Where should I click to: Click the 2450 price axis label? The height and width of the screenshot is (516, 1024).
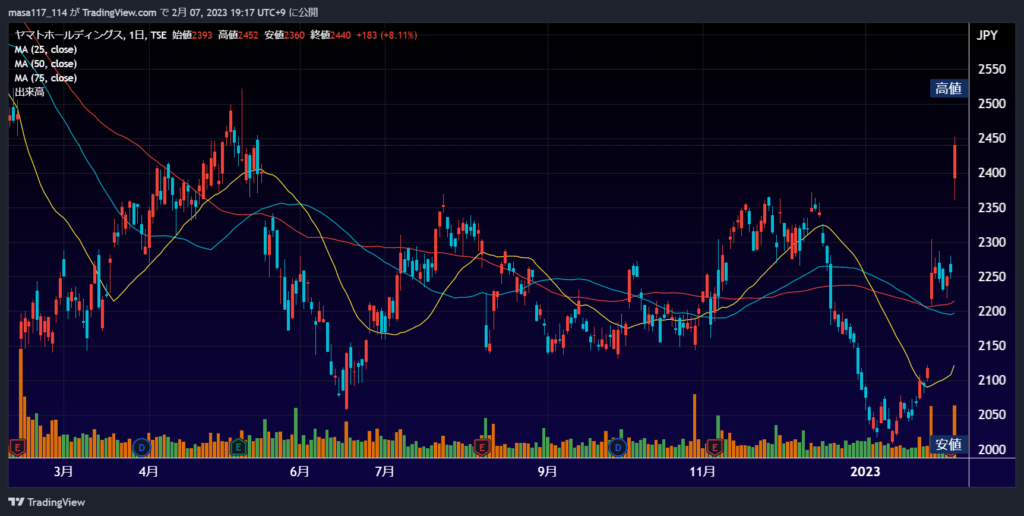[992, 138]
